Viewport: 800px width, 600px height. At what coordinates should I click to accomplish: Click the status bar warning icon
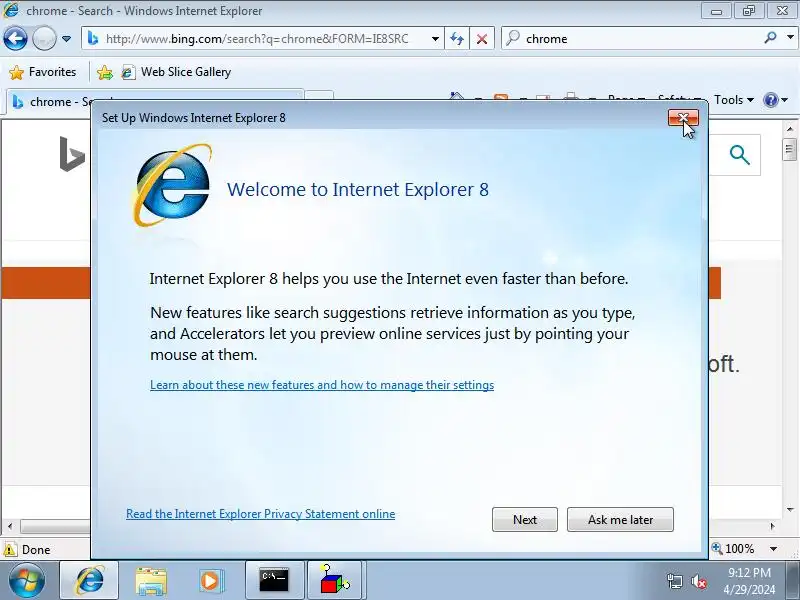click(9, 549)
